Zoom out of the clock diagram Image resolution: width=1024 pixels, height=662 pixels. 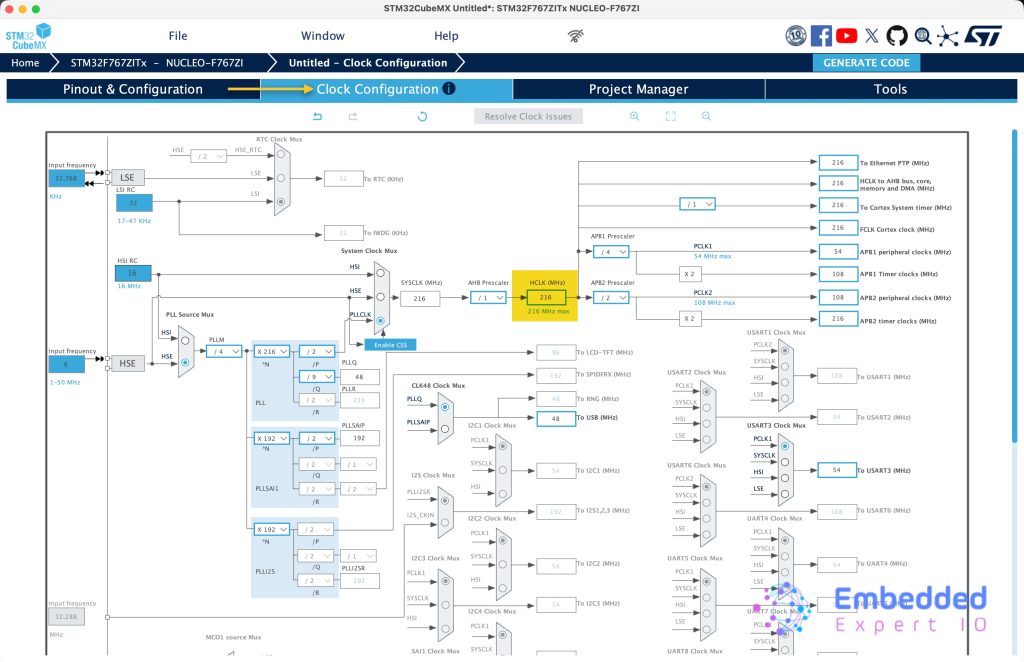click(706, 117)
